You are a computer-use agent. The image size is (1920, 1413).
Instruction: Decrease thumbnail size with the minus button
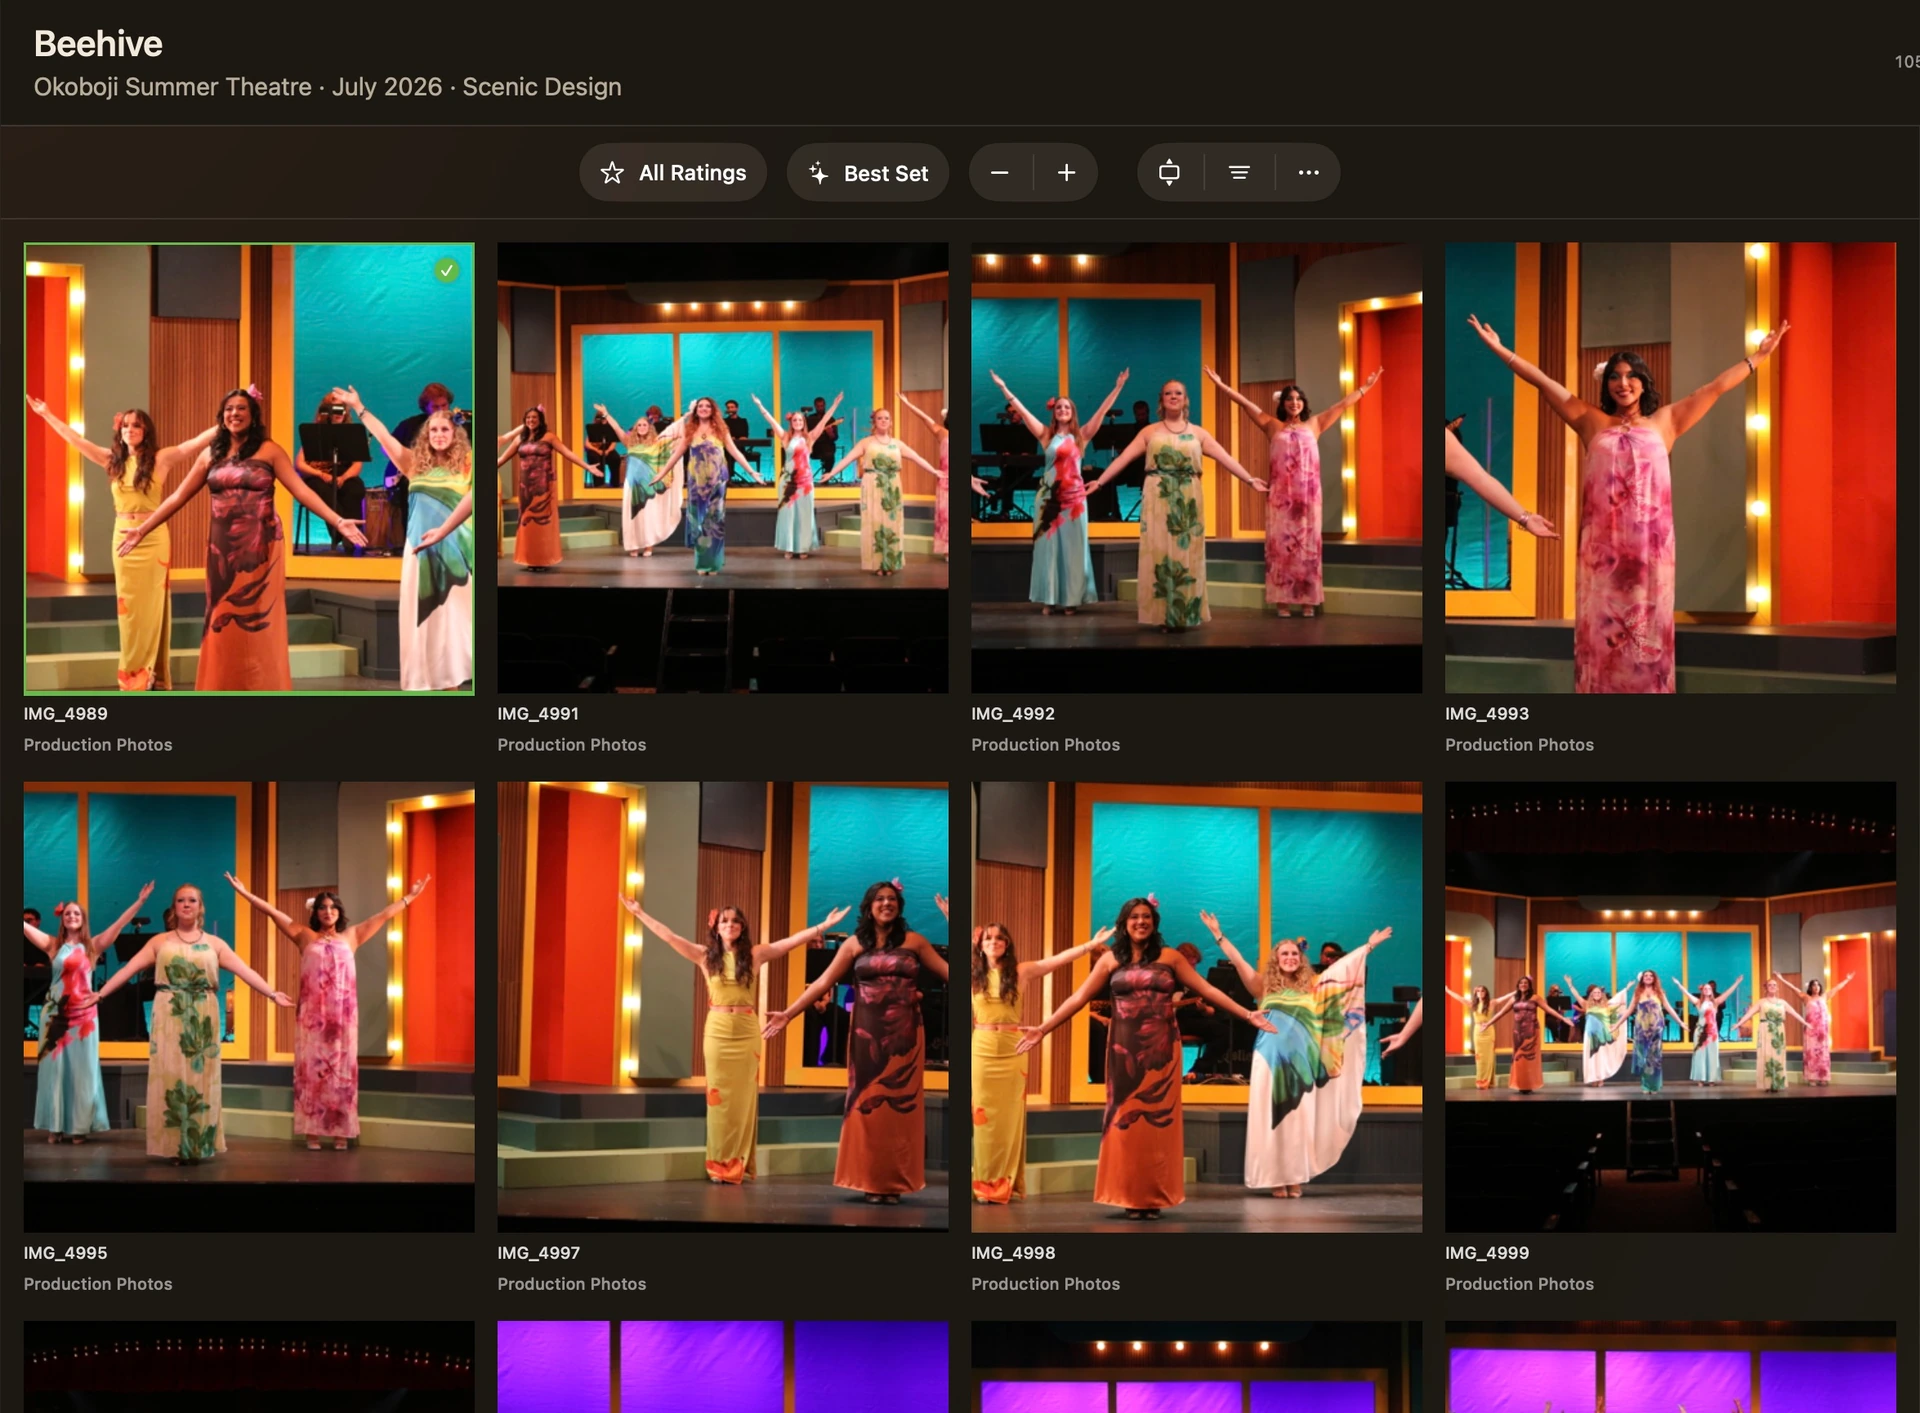point(1000,173)
